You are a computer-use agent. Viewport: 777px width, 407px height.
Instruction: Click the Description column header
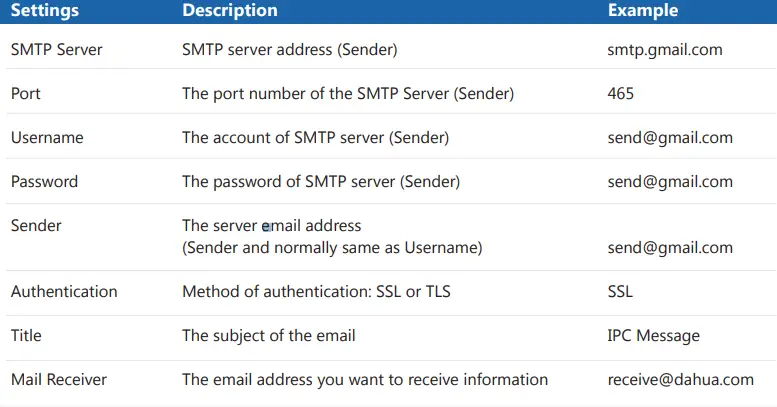click(x=229, y=11)
